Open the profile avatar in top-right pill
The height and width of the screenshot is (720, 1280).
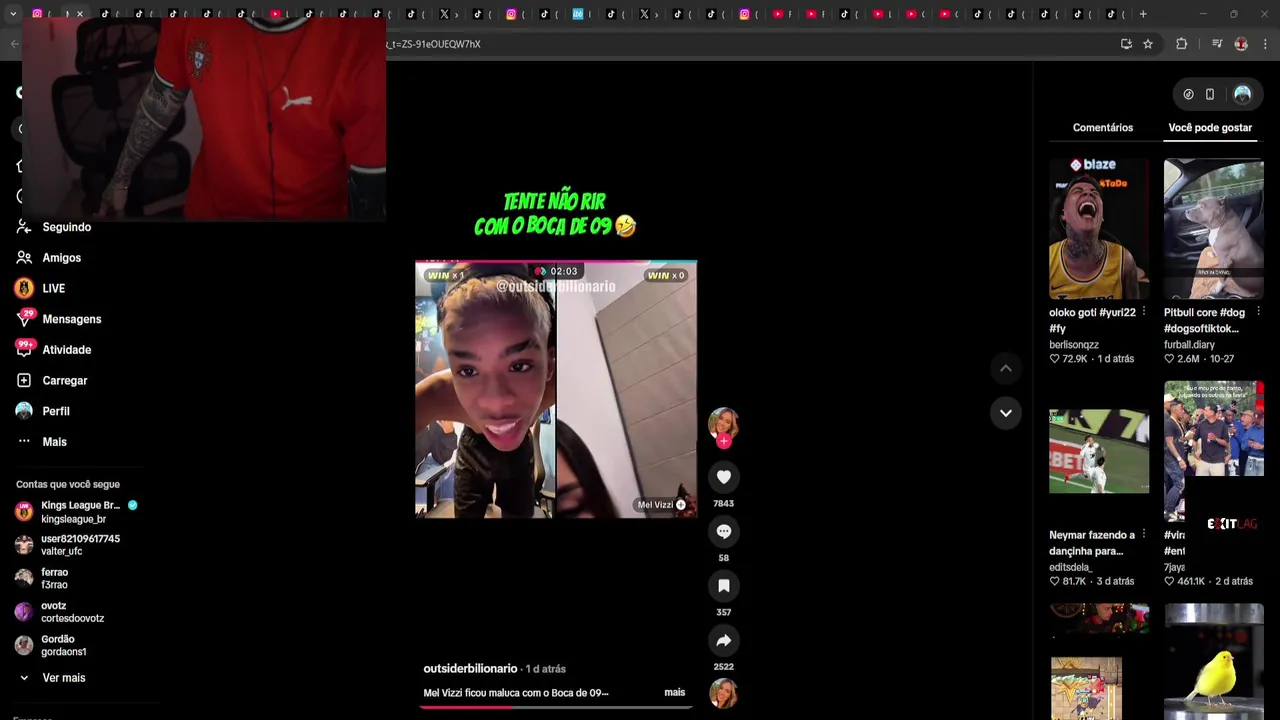[1242, 94]
